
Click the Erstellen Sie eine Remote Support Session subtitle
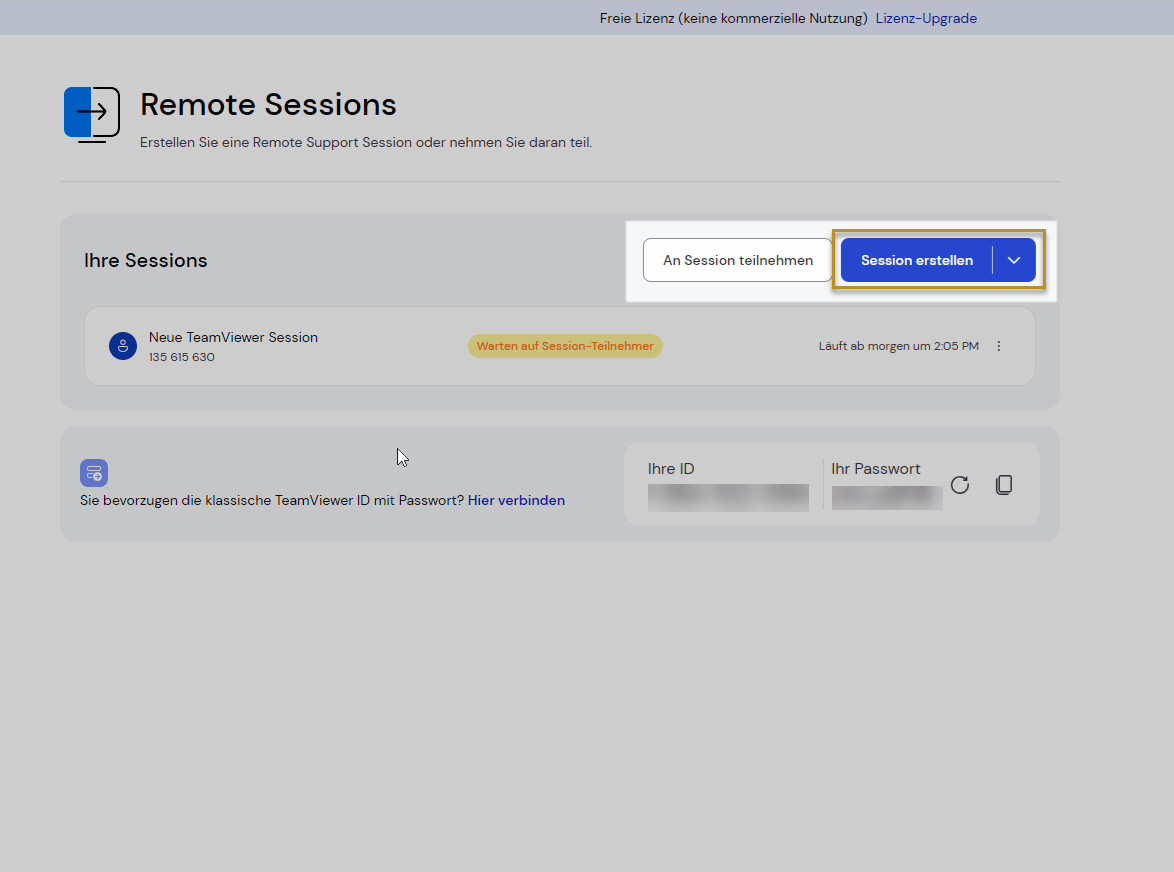366,142
